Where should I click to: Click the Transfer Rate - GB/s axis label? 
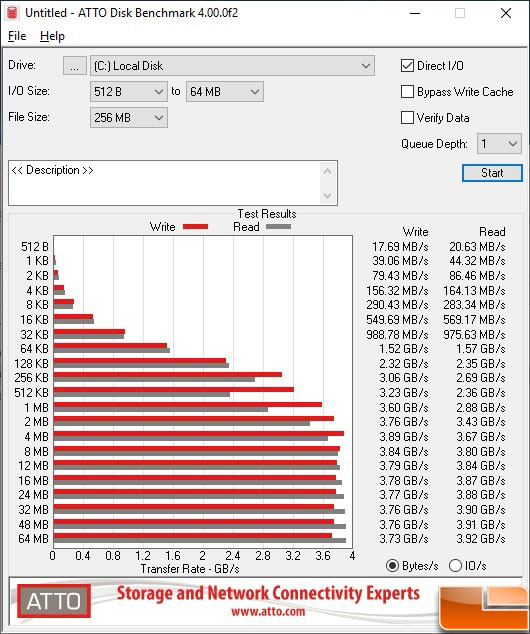(x=190, y=569)
